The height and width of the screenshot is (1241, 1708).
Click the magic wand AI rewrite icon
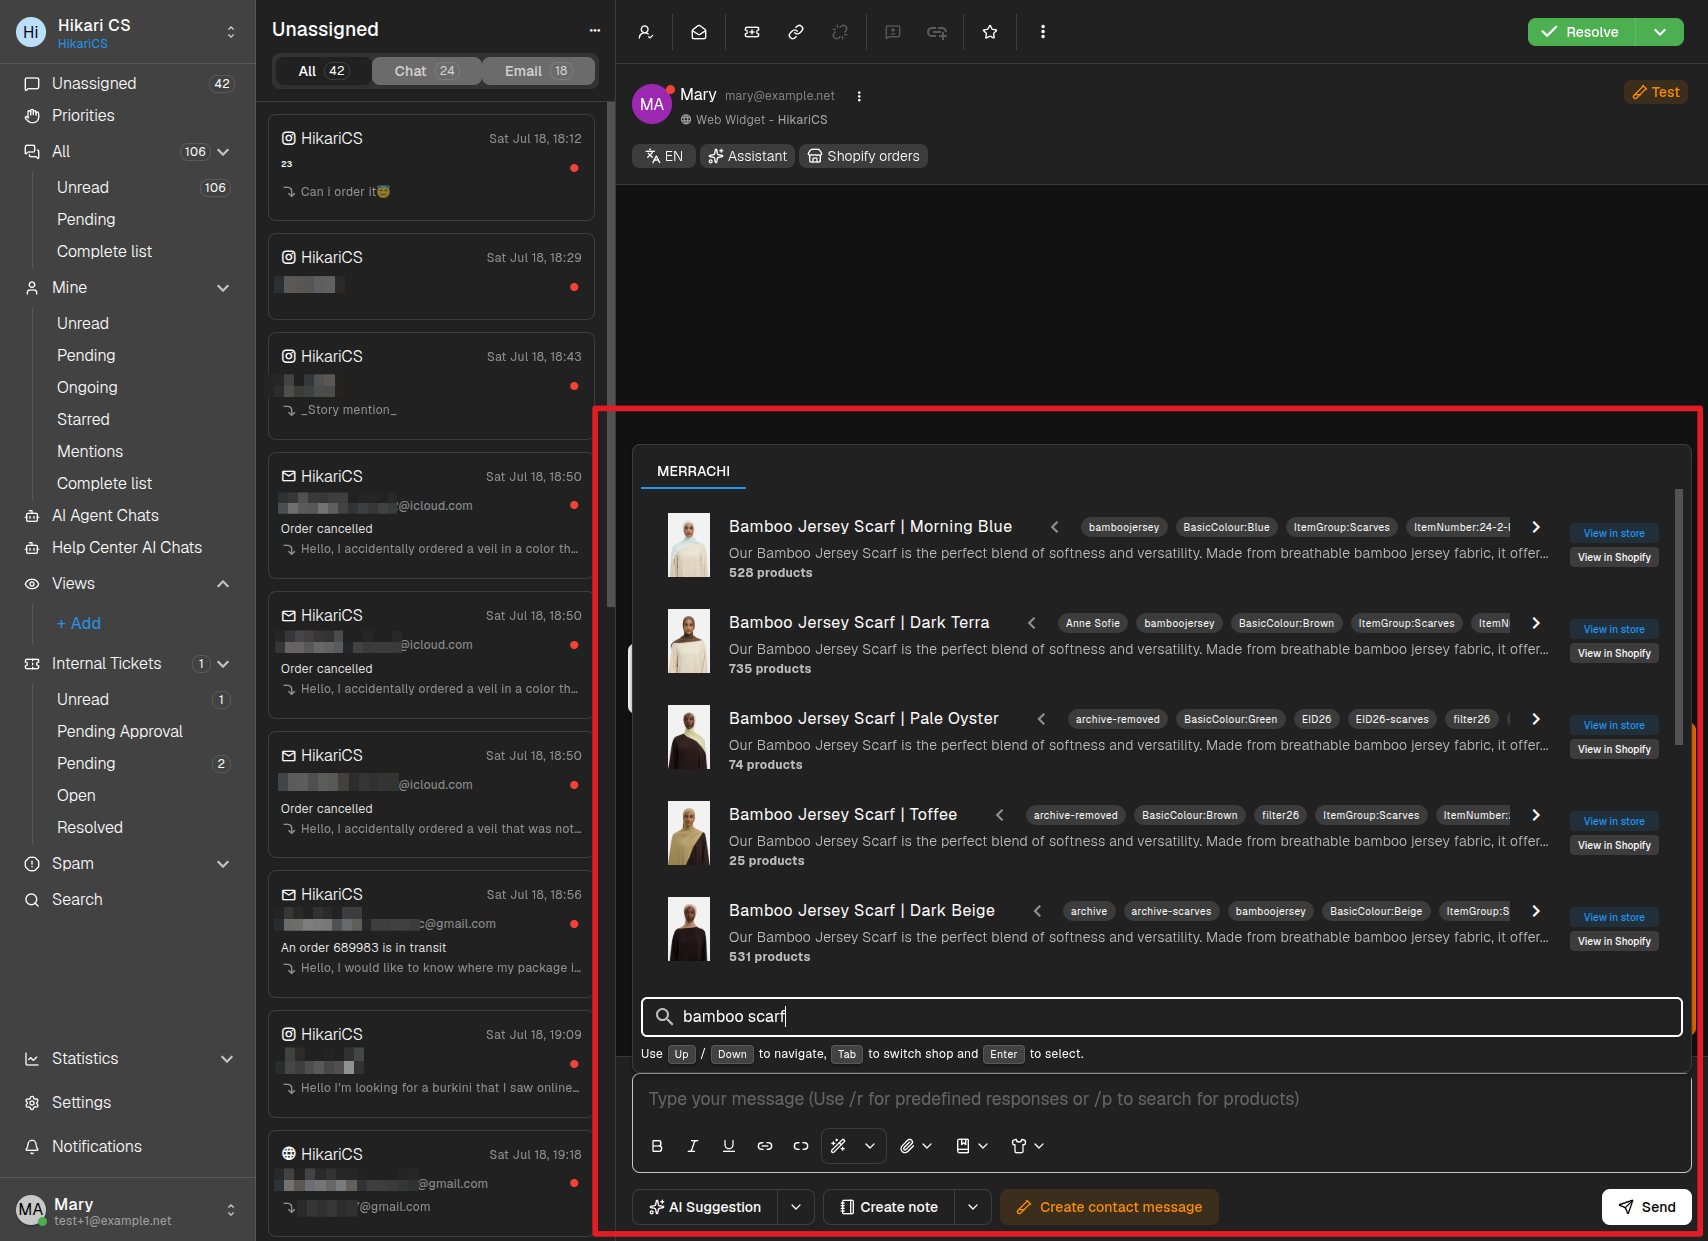coord(839,1146)
